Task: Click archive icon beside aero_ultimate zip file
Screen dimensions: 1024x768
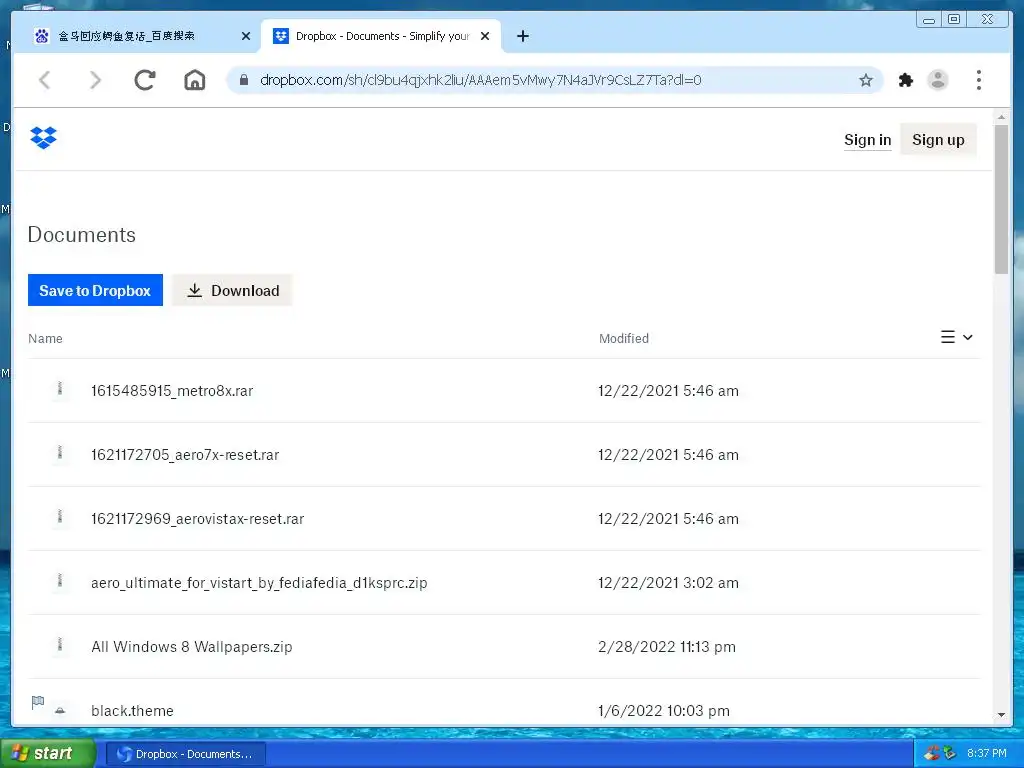Action: pyautogui.click(x=60, y=581)
